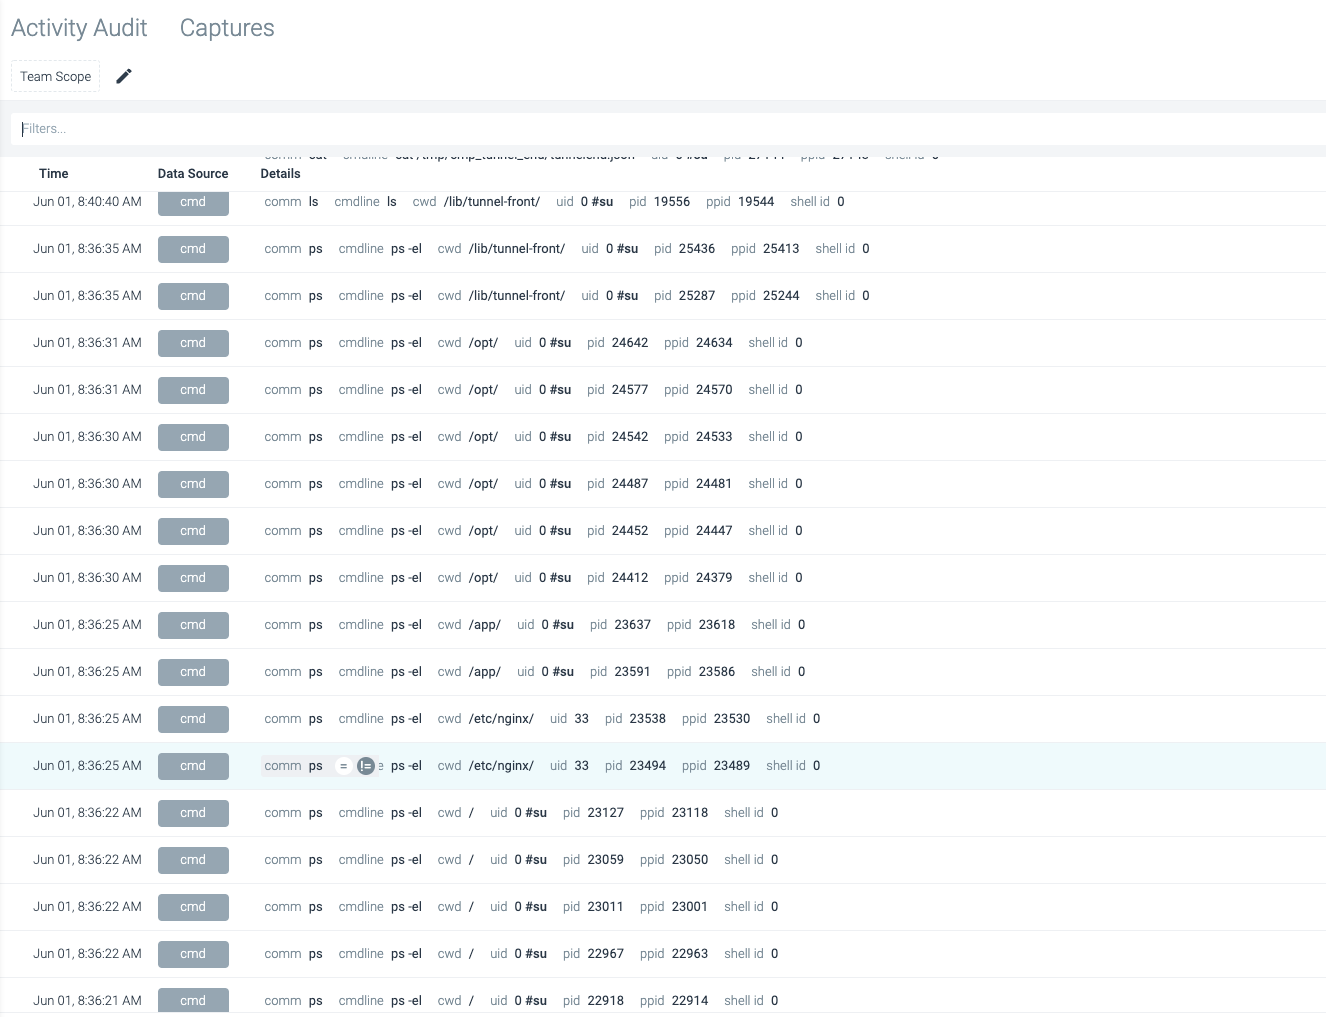Click ppid value 25244

click(781, 296)
